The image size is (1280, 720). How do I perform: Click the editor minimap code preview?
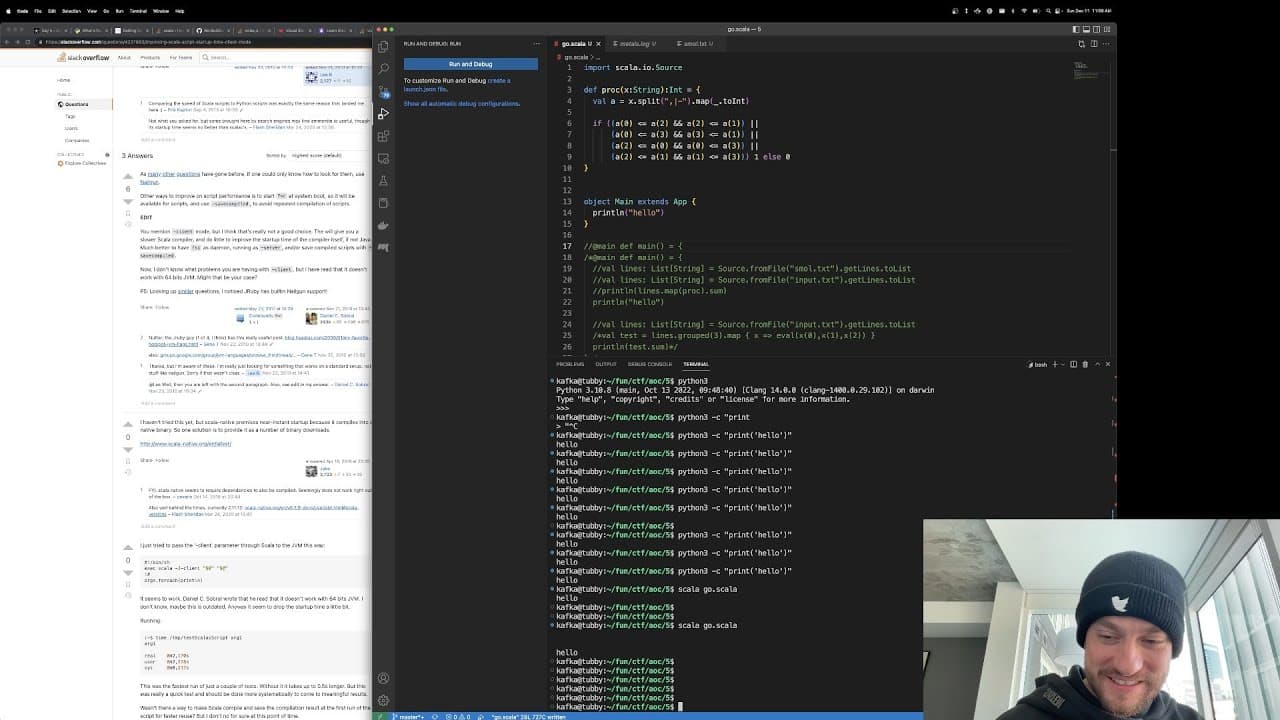pos(1086,70)
